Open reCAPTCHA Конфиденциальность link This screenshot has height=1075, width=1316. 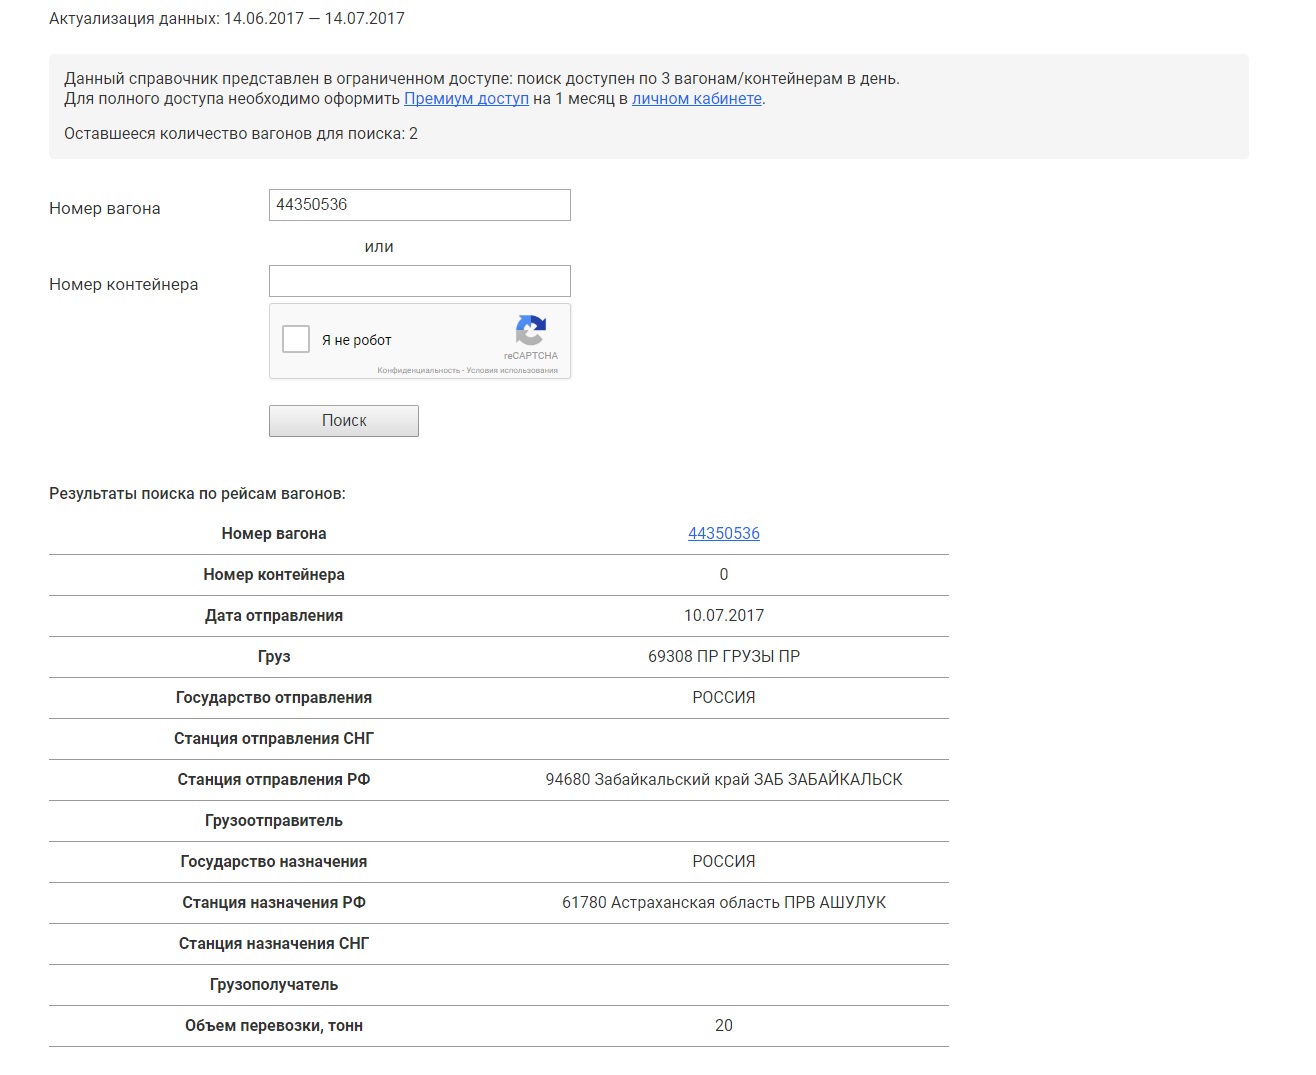[x=418, y=371]
